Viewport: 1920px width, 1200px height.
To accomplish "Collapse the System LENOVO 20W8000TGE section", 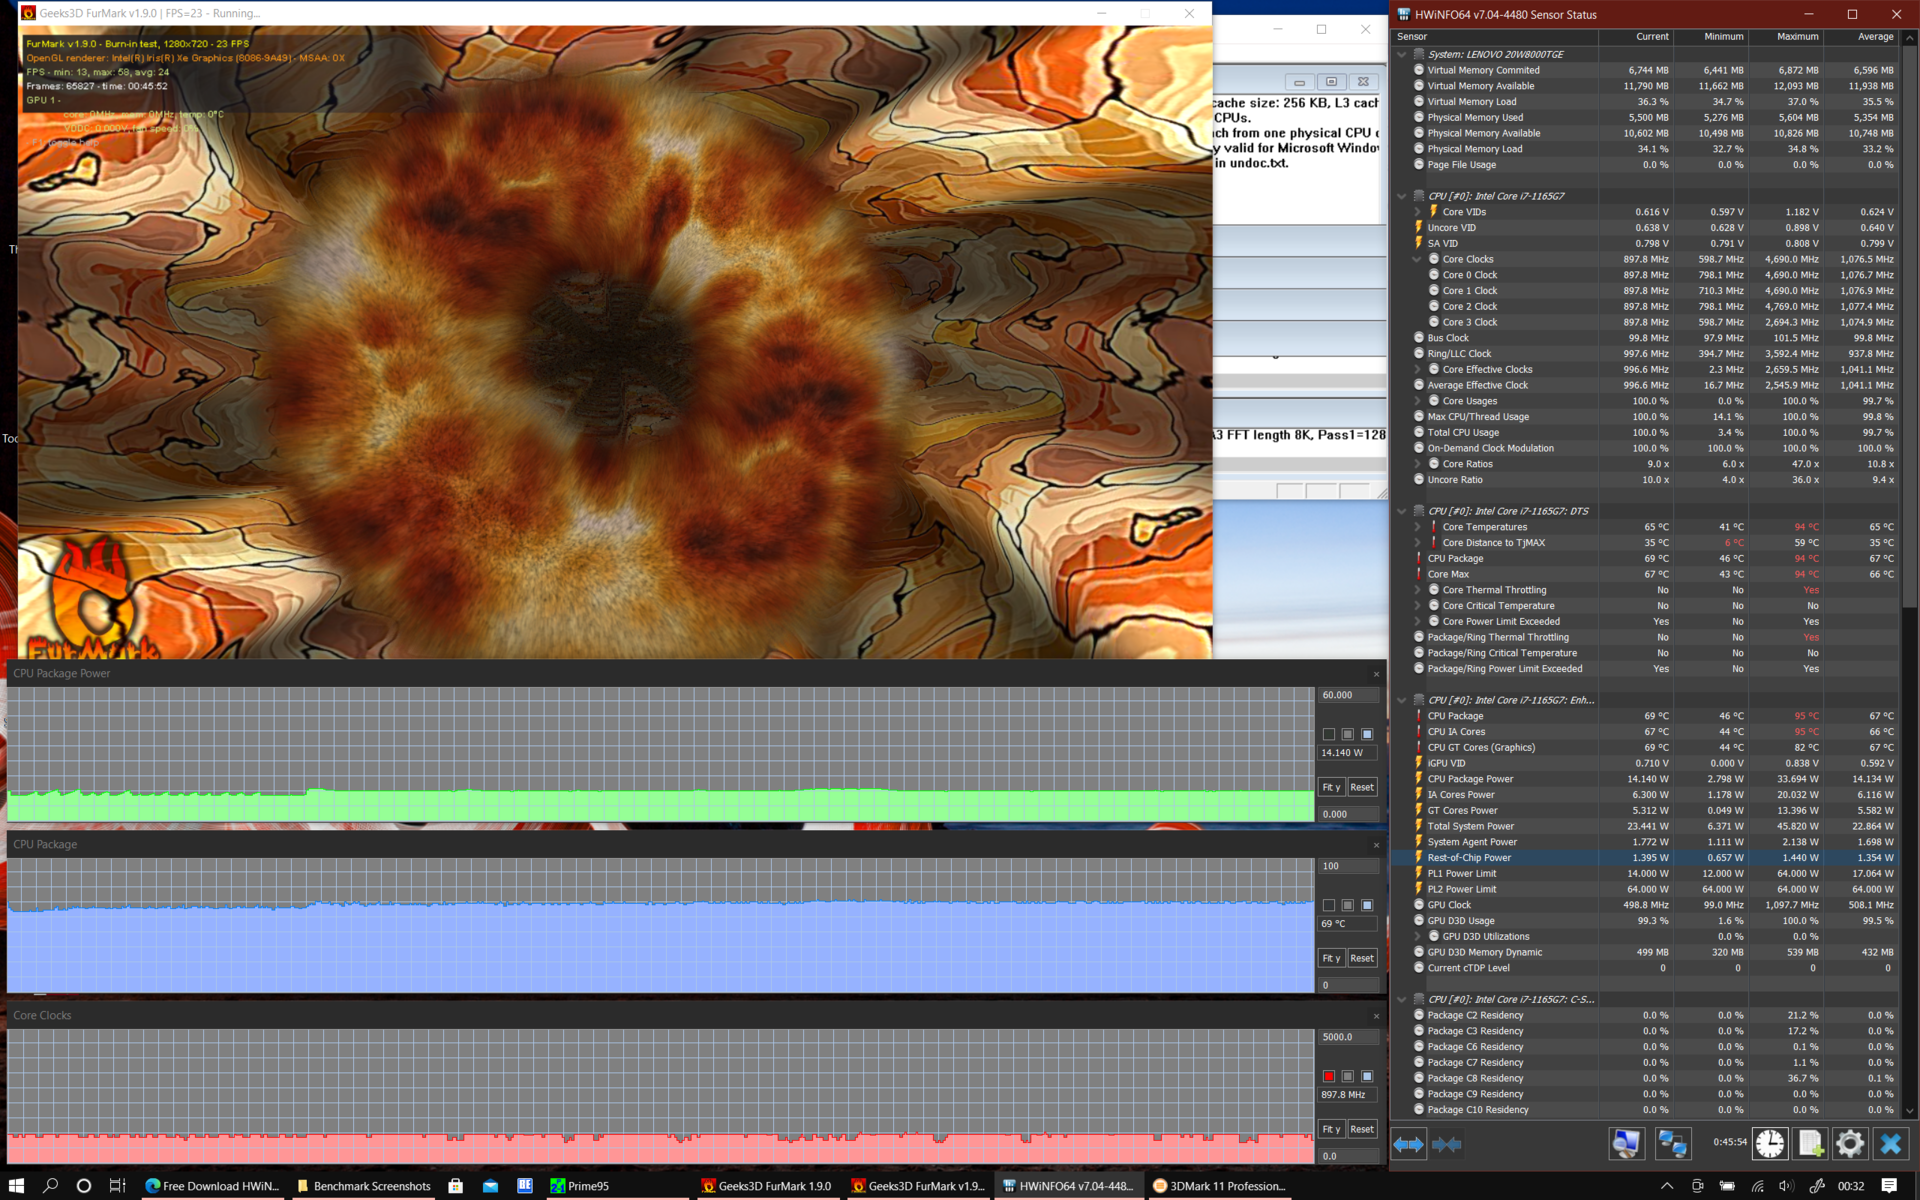I will coord(1402,55).
